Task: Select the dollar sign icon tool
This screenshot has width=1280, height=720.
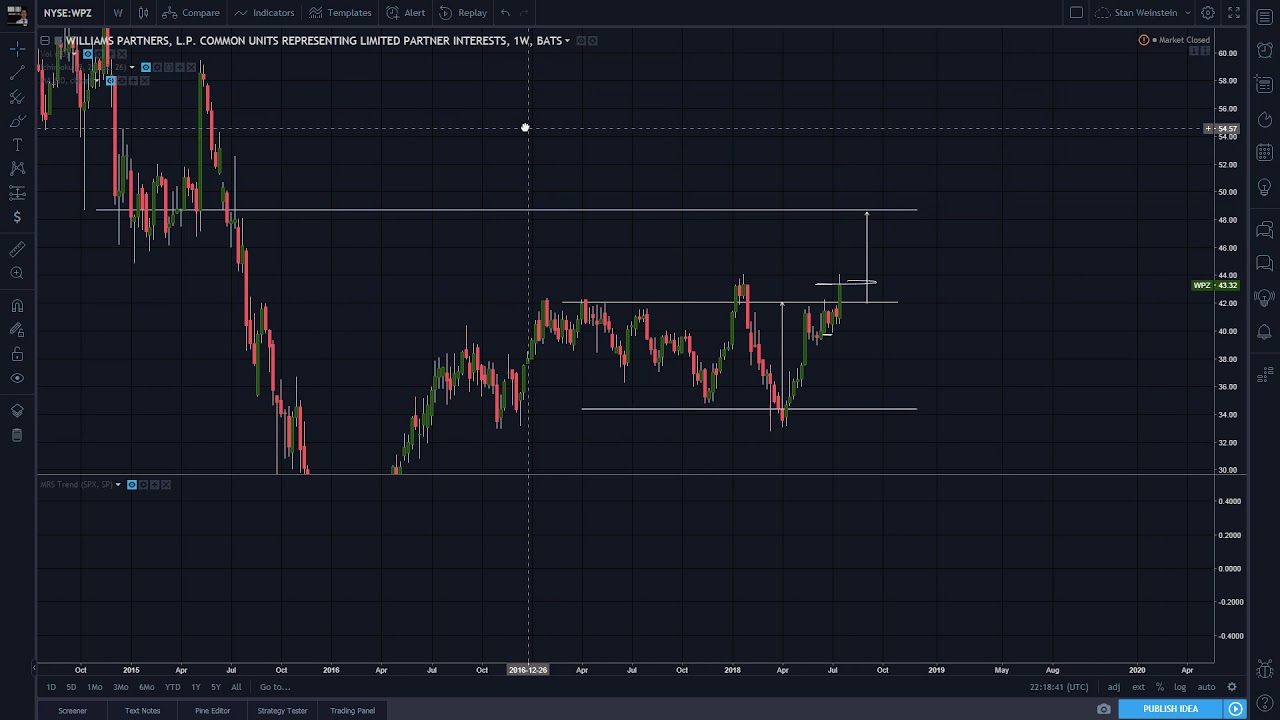Action: [17, 217]
